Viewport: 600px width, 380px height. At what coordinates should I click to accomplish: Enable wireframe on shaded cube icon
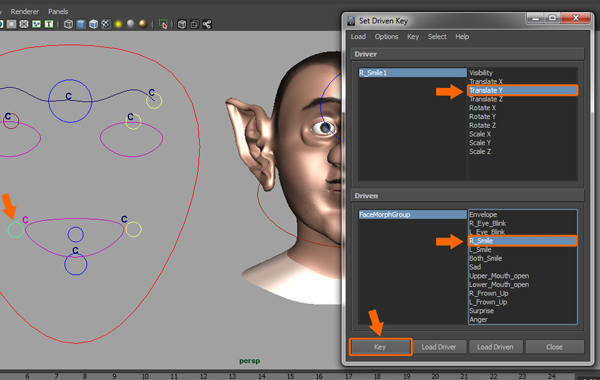coord(93,24)
